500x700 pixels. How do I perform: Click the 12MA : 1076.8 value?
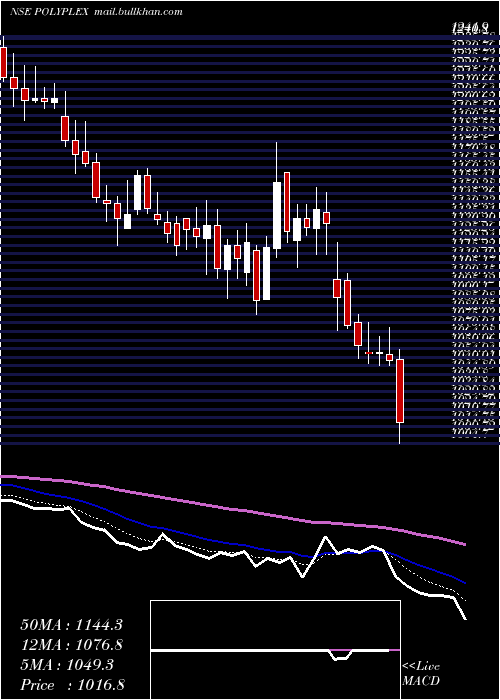(71, 645)
